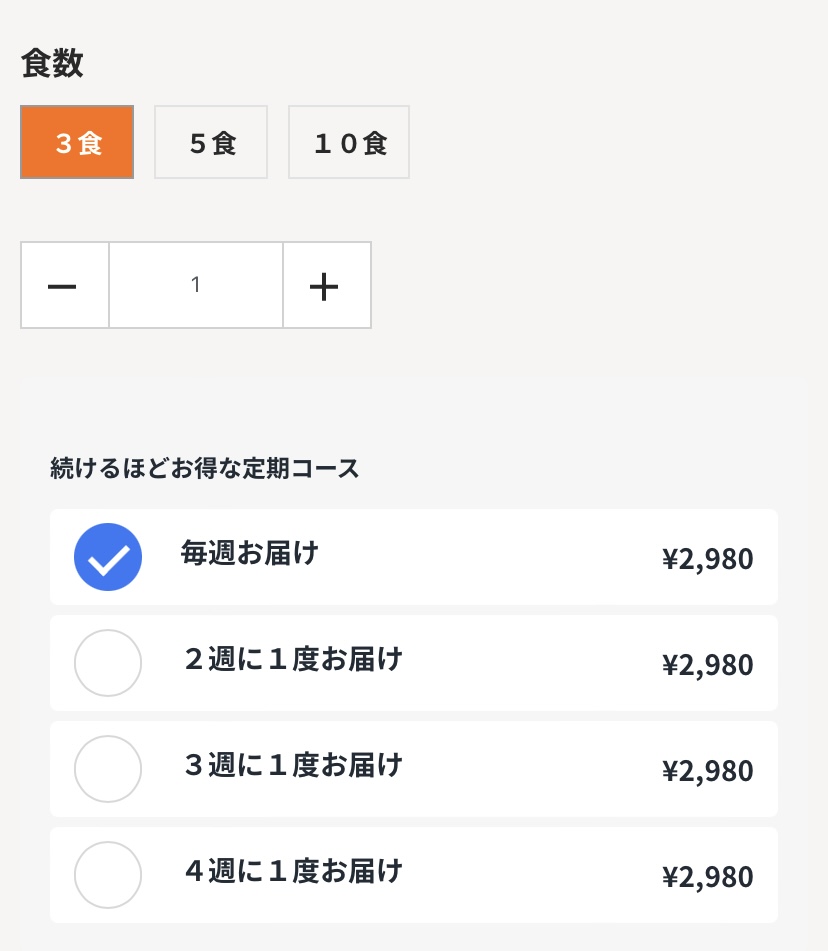Click the 3週に1度お届け label text
The width and height of the screenshot is (828, 951).
point(294,765)
